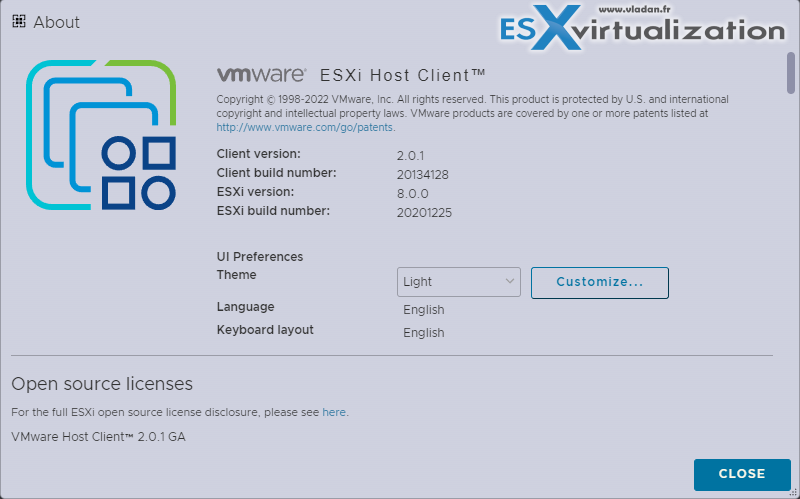Click the Keyboard layout value English
This screenshot has width=800, height=499.
(423, 333)
